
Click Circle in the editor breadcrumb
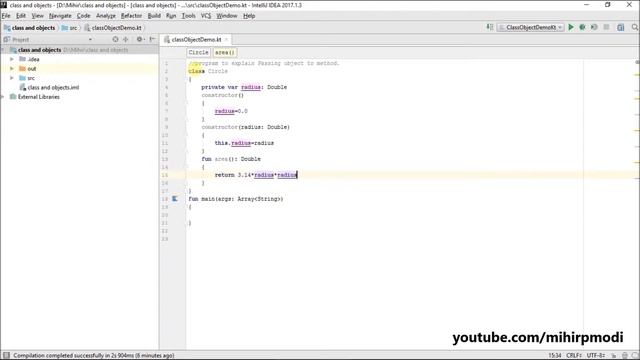click(x=199, y=53)
